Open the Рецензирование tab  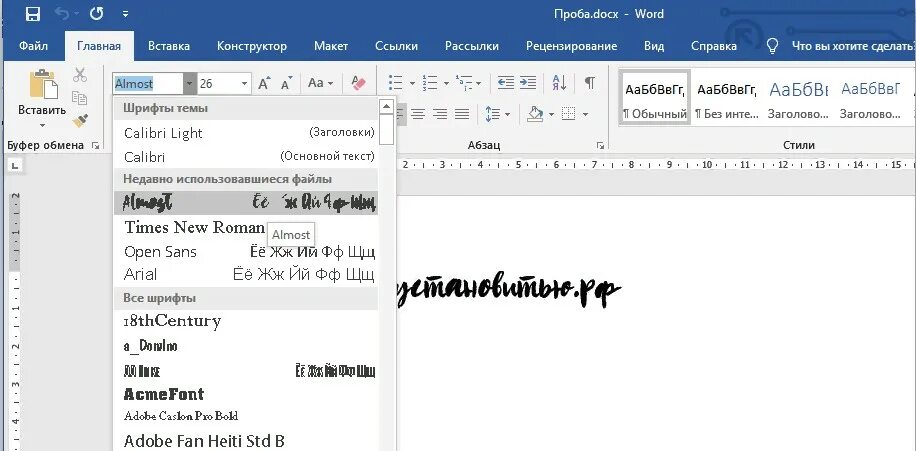pos(571,46)
